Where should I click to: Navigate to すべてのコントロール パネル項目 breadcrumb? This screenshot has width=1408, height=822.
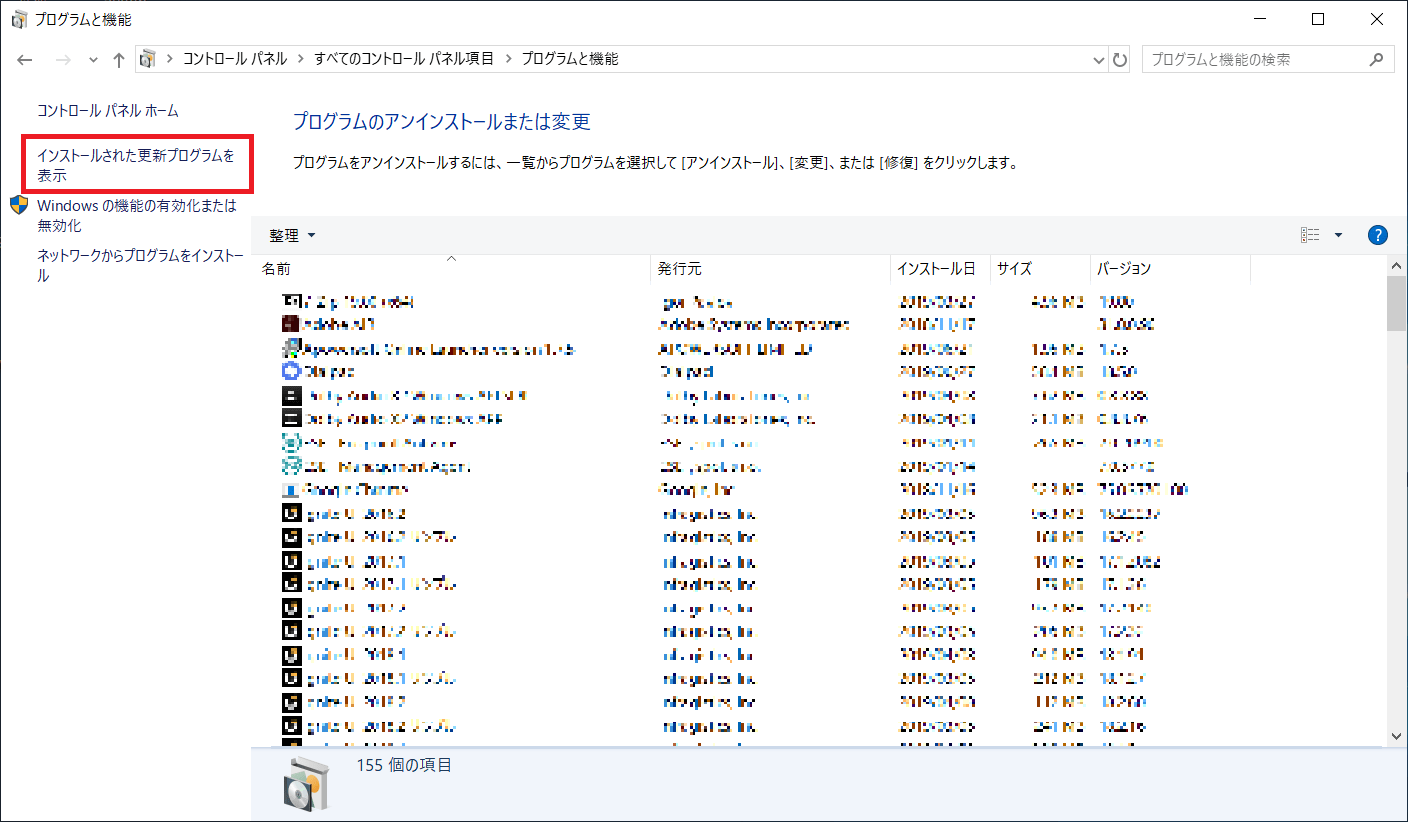[404, 59]
